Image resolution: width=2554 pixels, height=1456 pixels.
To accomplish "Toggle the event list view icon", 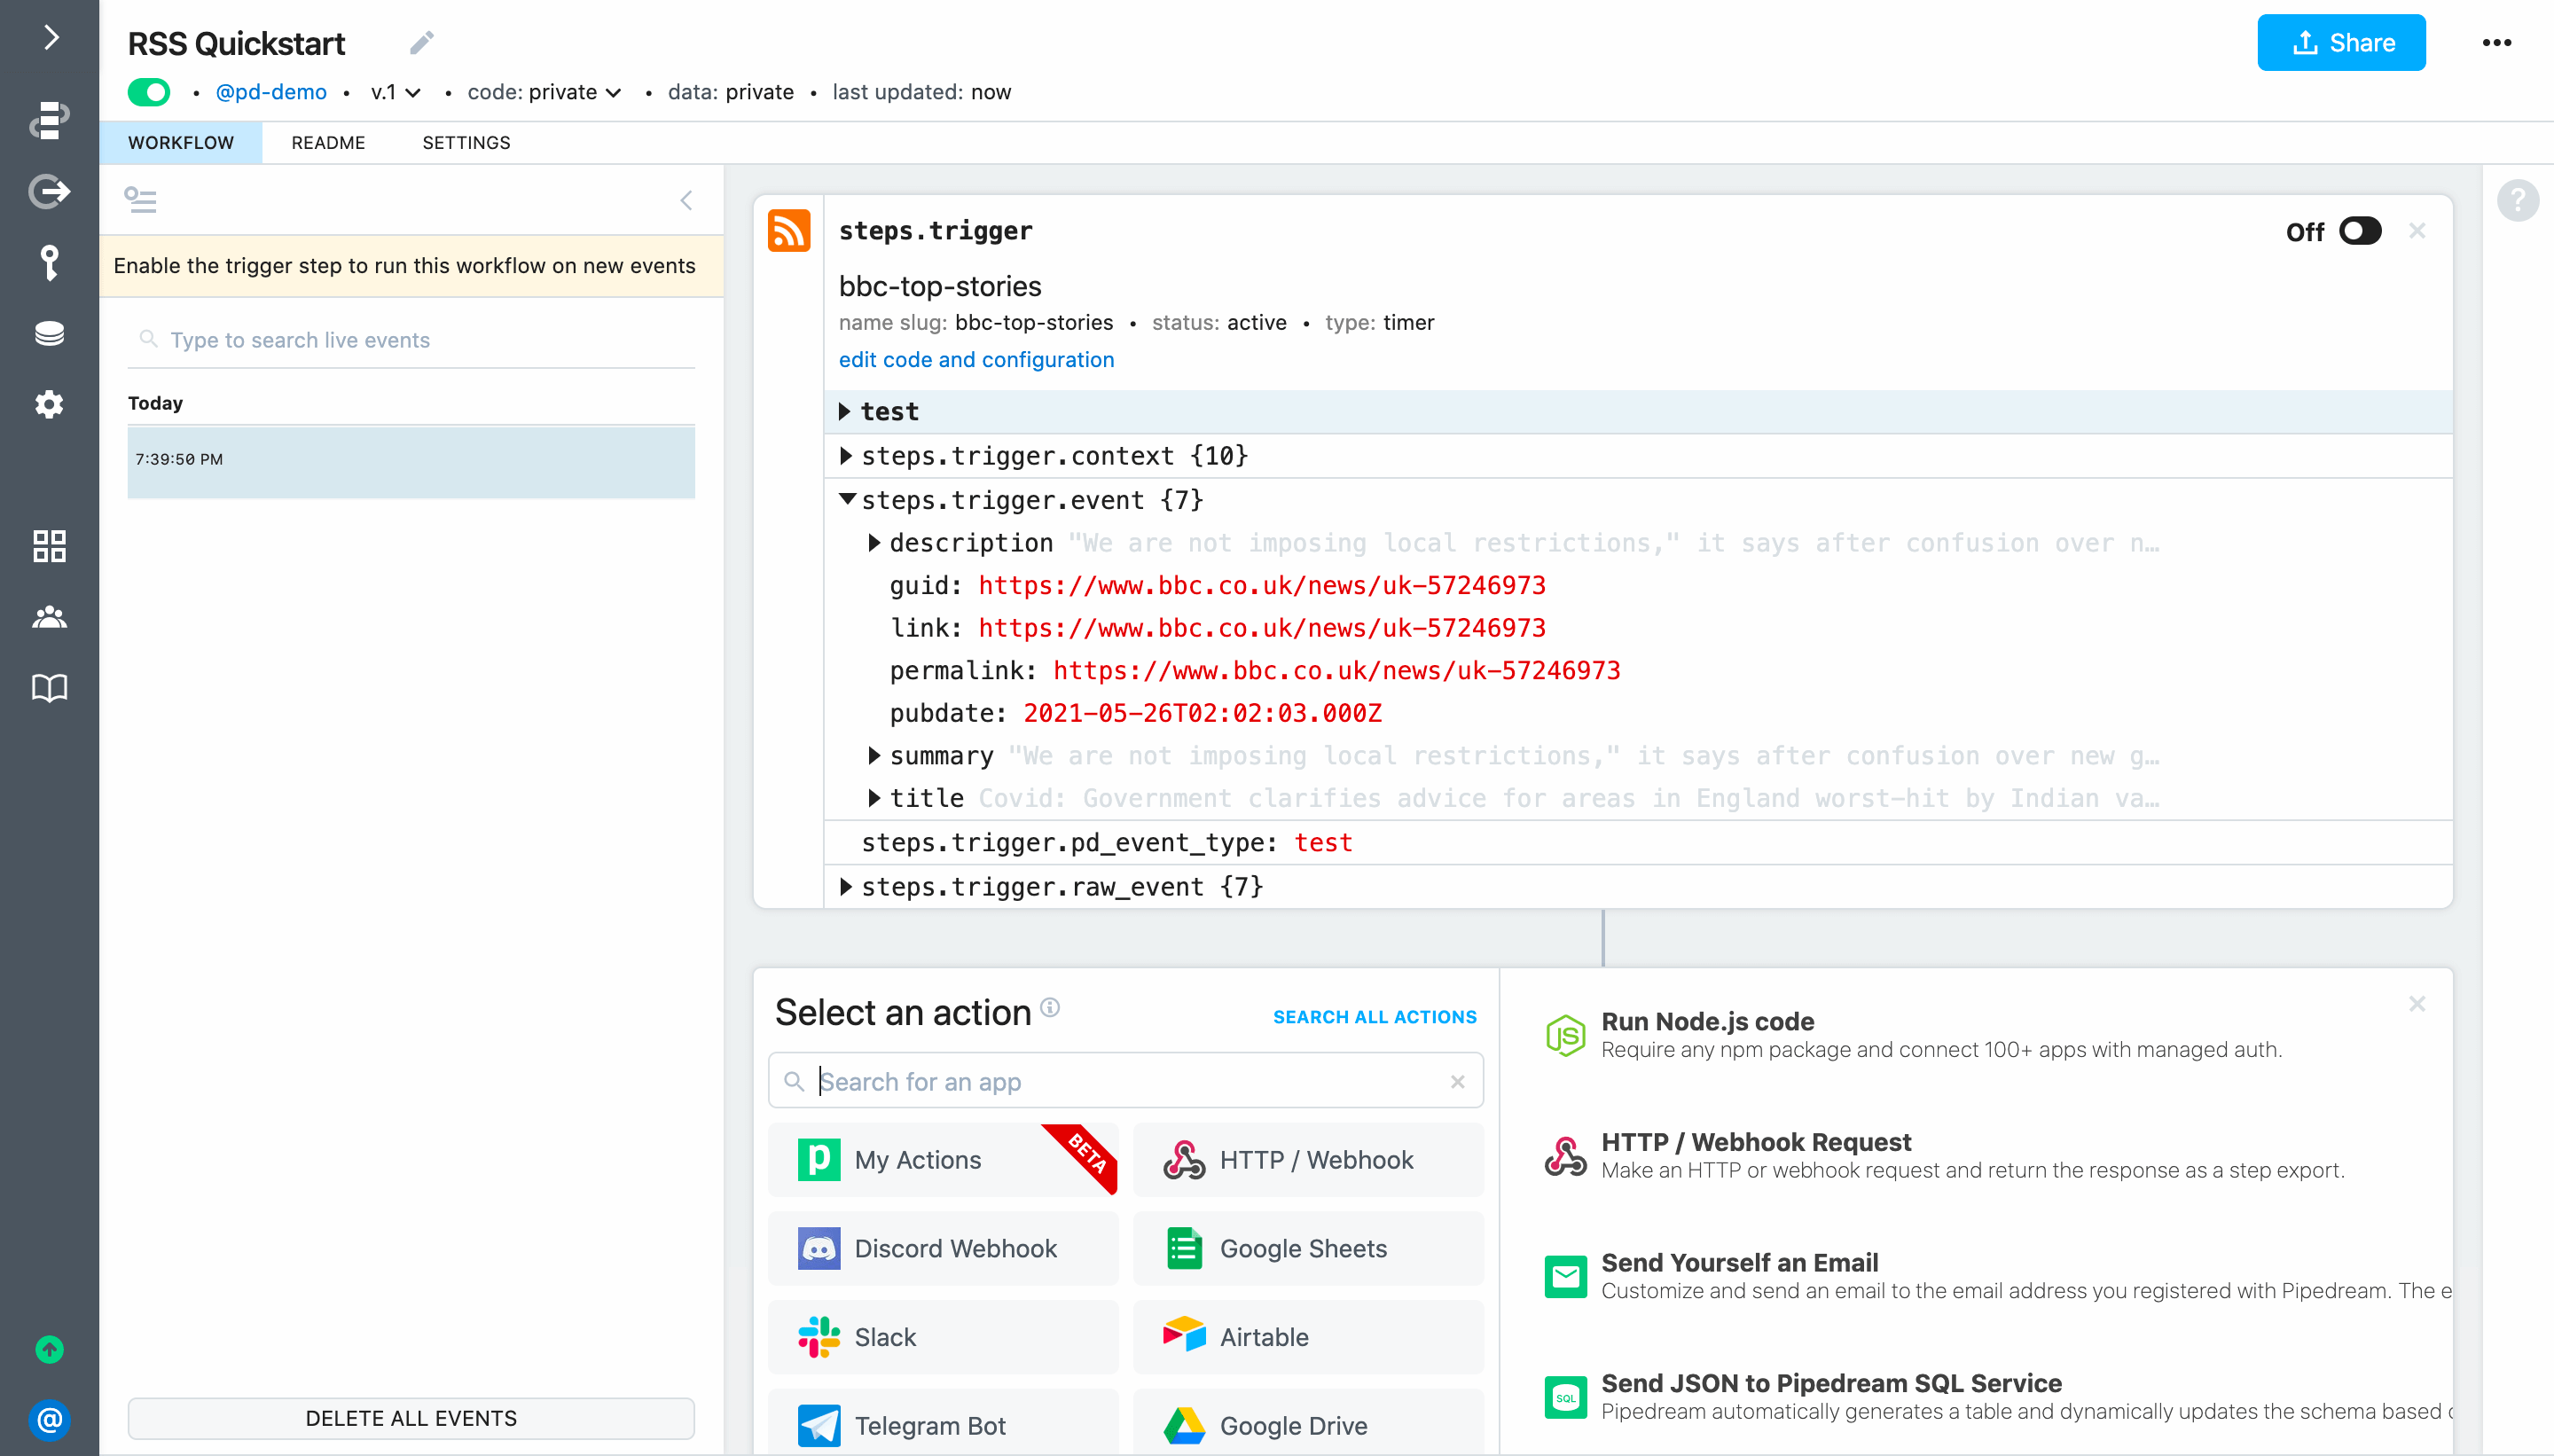I will (140, 200).
